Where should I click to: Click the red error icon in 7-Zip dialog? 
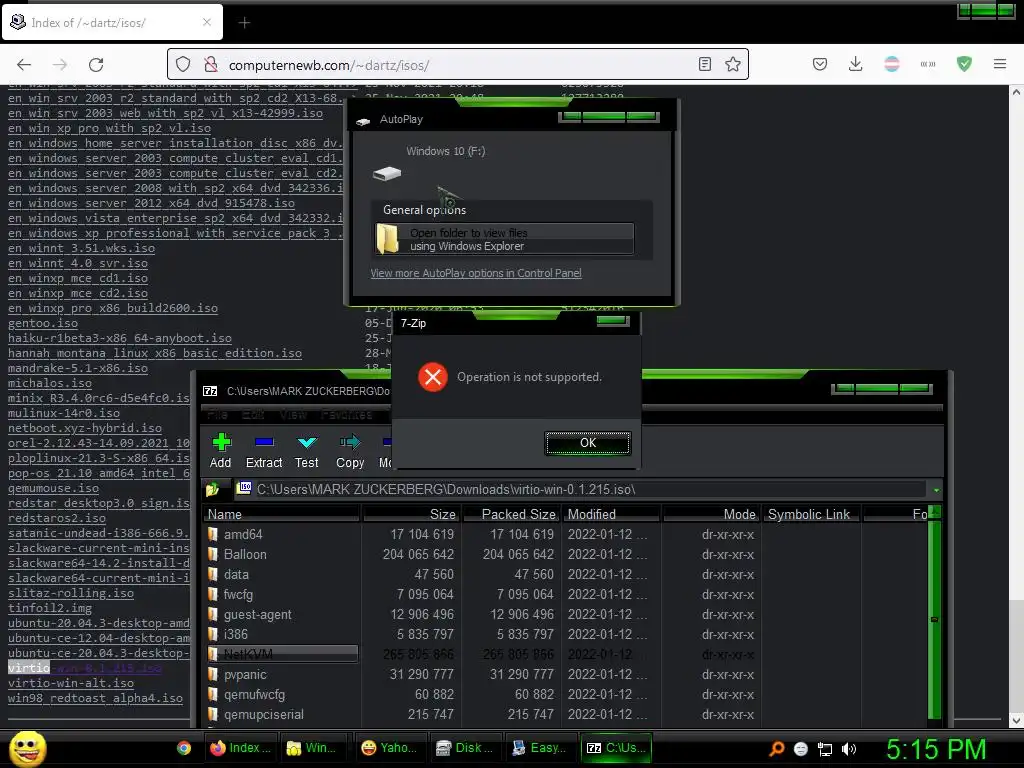pyautogui.click(x=432, y=377)
